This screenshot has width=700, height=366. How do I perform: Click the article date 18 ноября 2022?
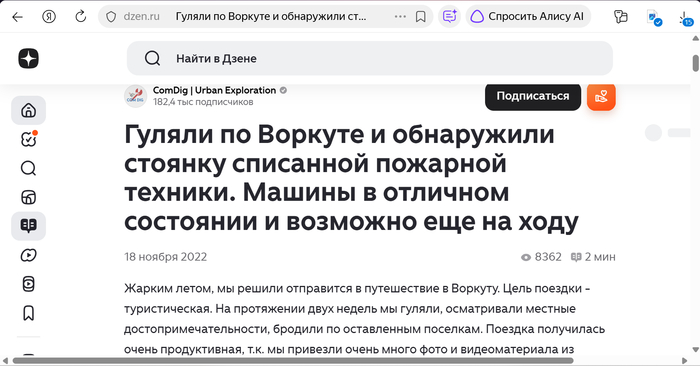pos(166,257)
